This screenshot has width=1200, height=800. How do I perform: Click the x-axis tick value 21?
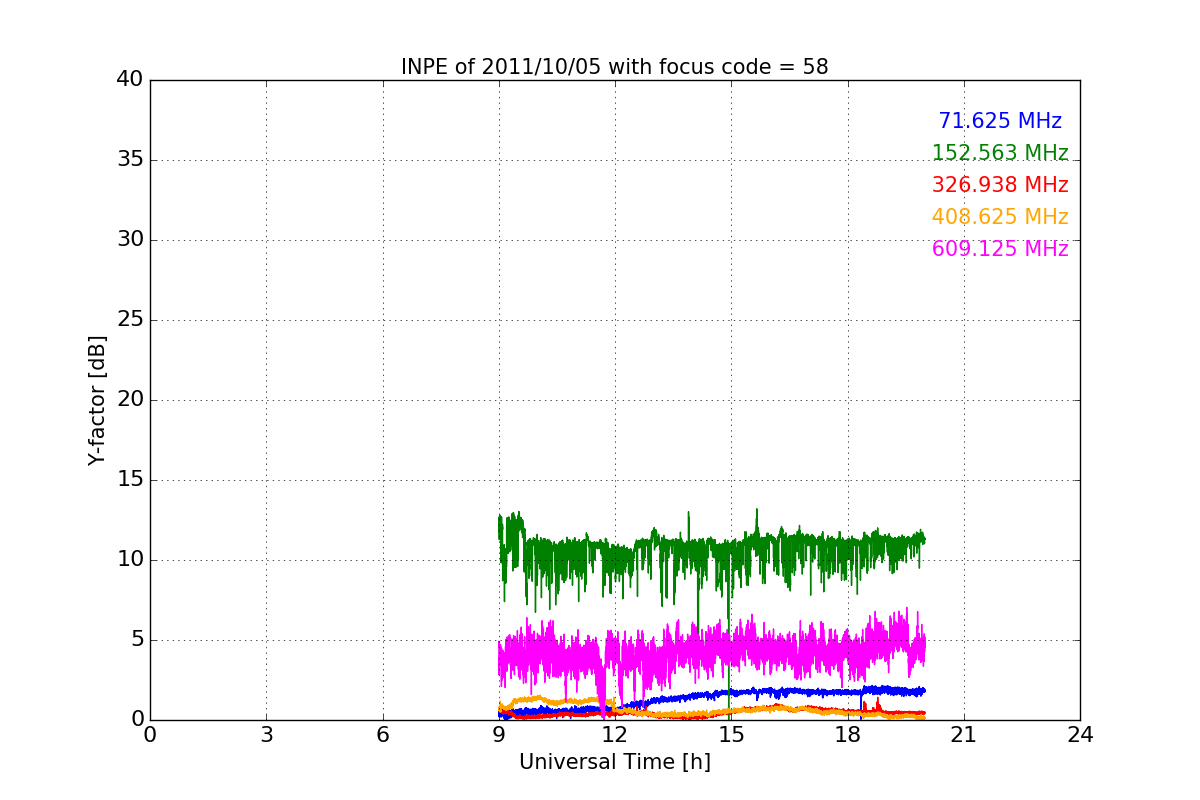[x=964, y=735]
